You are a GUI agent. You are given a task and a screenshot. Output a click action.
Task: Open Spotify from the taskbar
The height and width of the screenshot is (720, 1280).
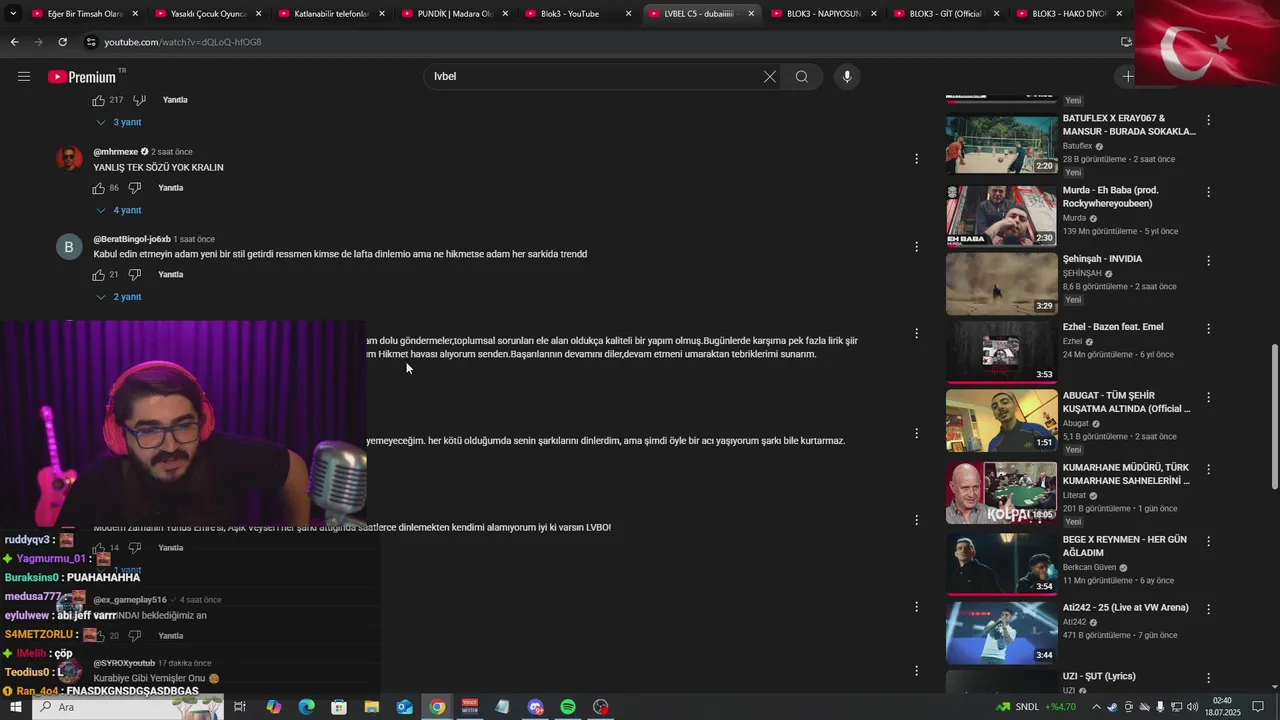[568, 707]
